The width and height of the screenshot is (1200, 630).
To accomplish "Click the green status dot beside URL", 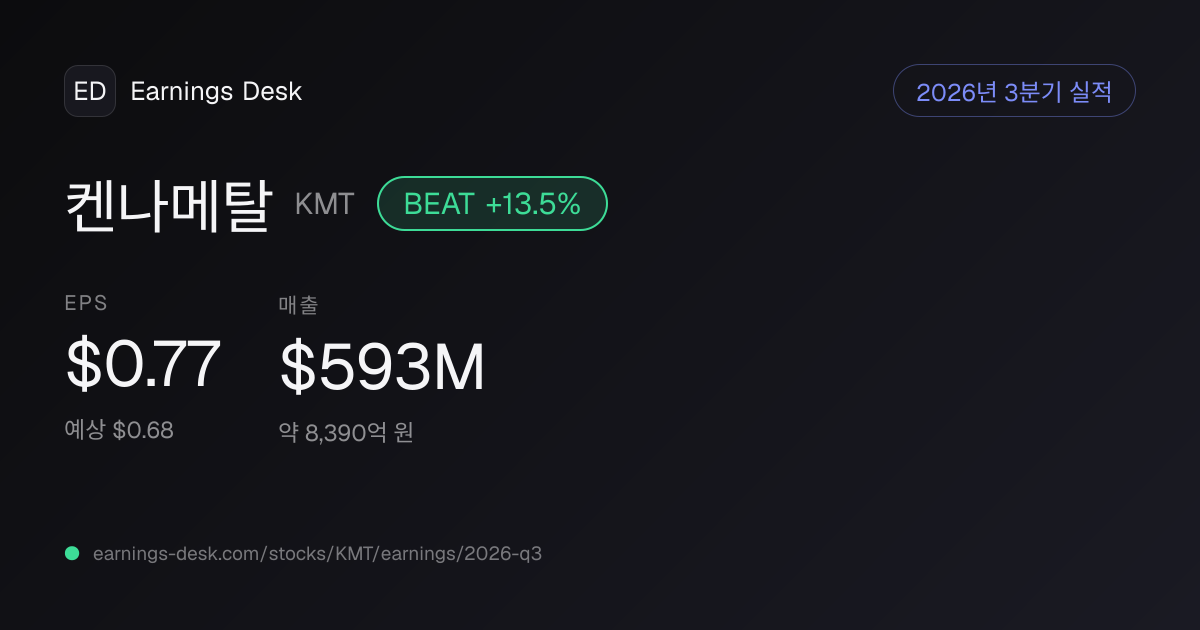I will [x=72, y=553].
